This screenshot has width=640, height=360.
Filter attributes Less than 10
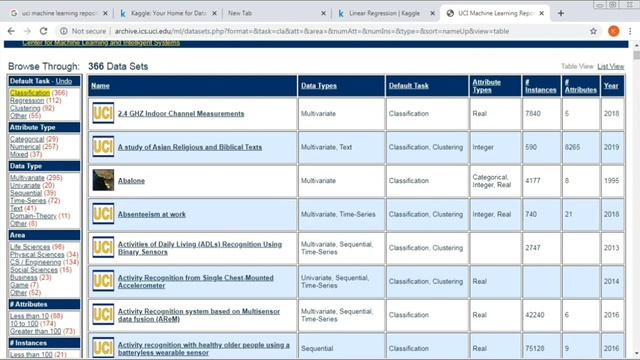click(x=29, y=316)
